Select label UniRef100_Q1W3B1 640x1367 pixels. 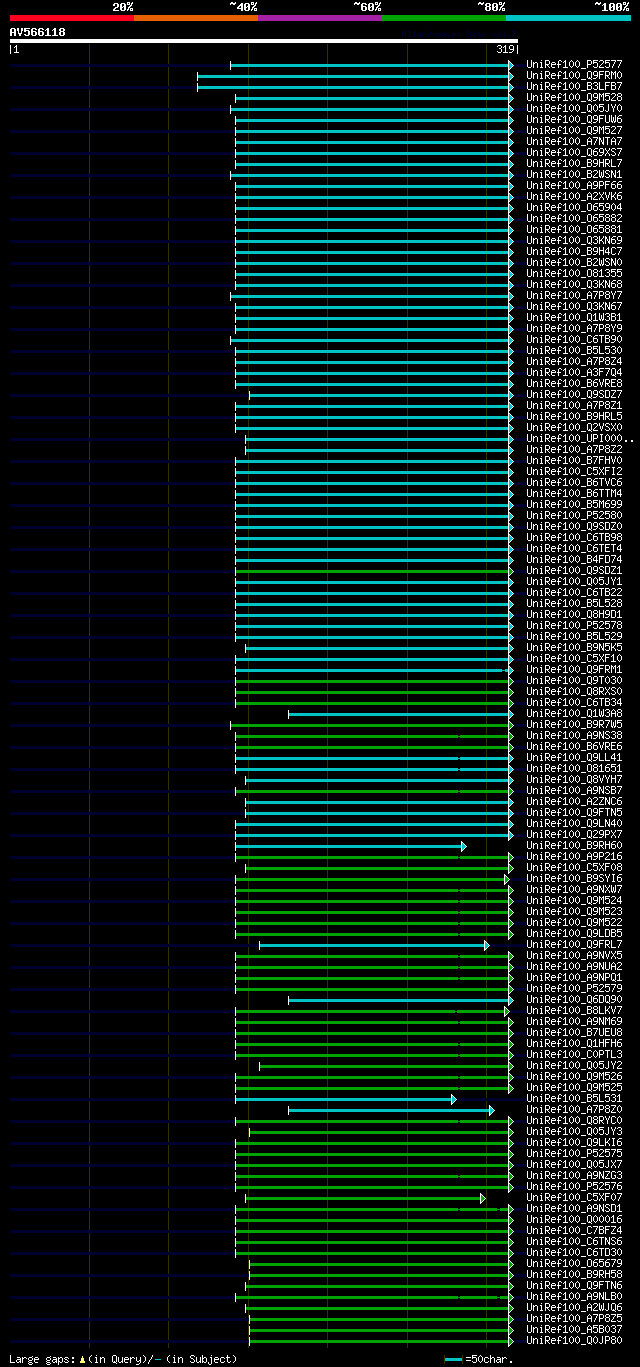[x=574, y=318]
